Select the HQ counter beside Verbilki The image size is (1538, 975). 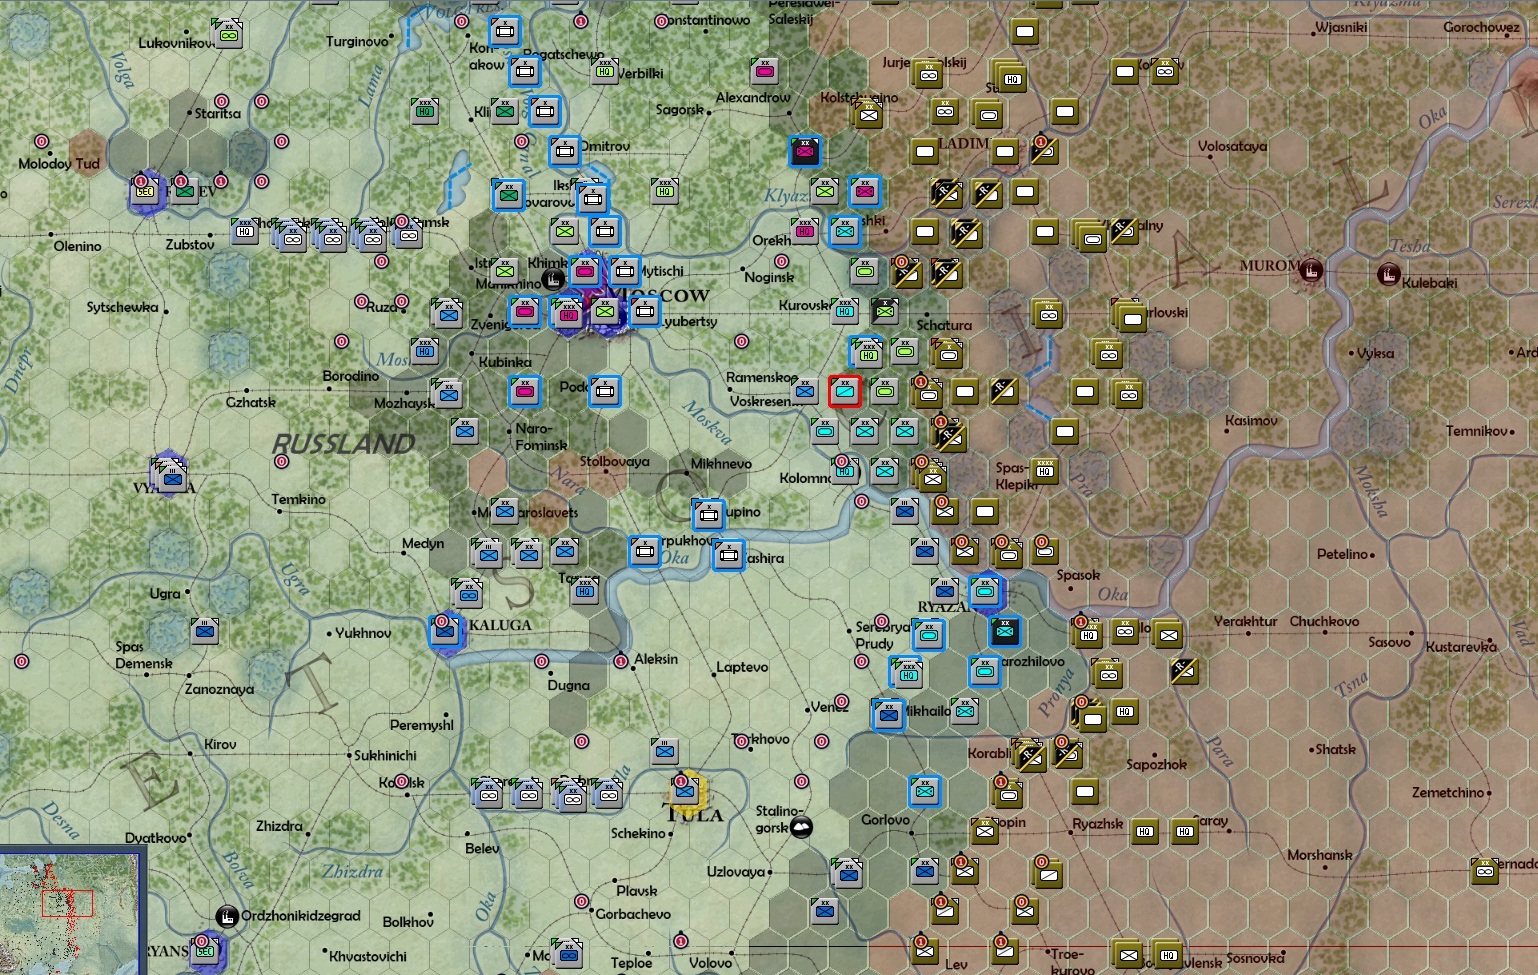(604, 71)
